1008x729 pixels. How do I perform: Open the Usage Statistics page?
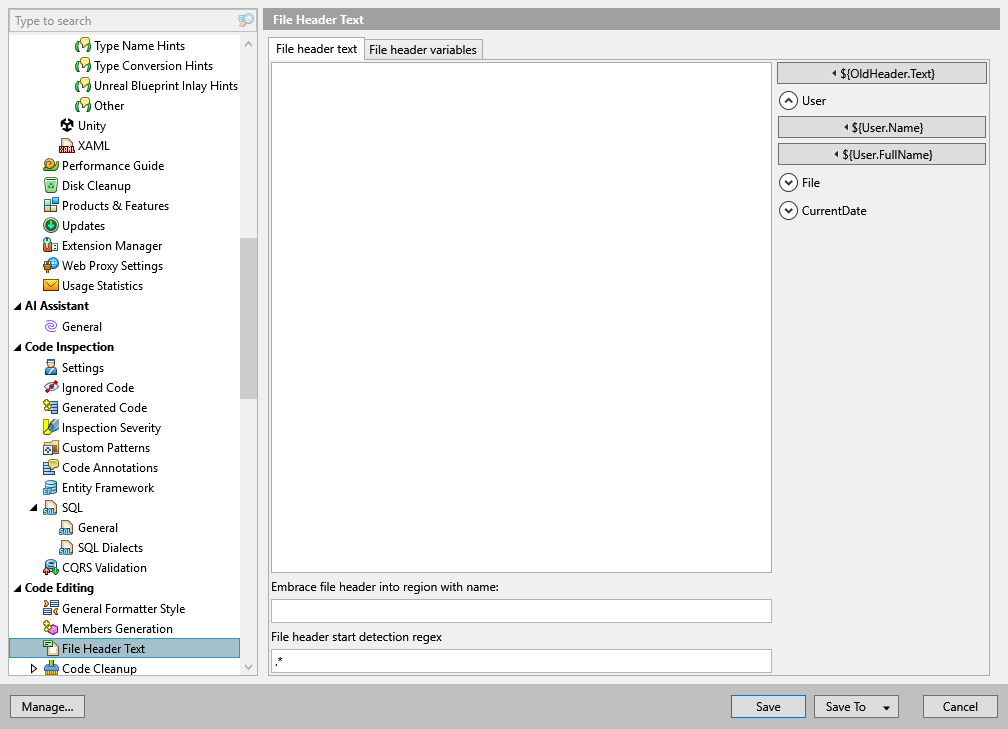(x=105, y=285)
